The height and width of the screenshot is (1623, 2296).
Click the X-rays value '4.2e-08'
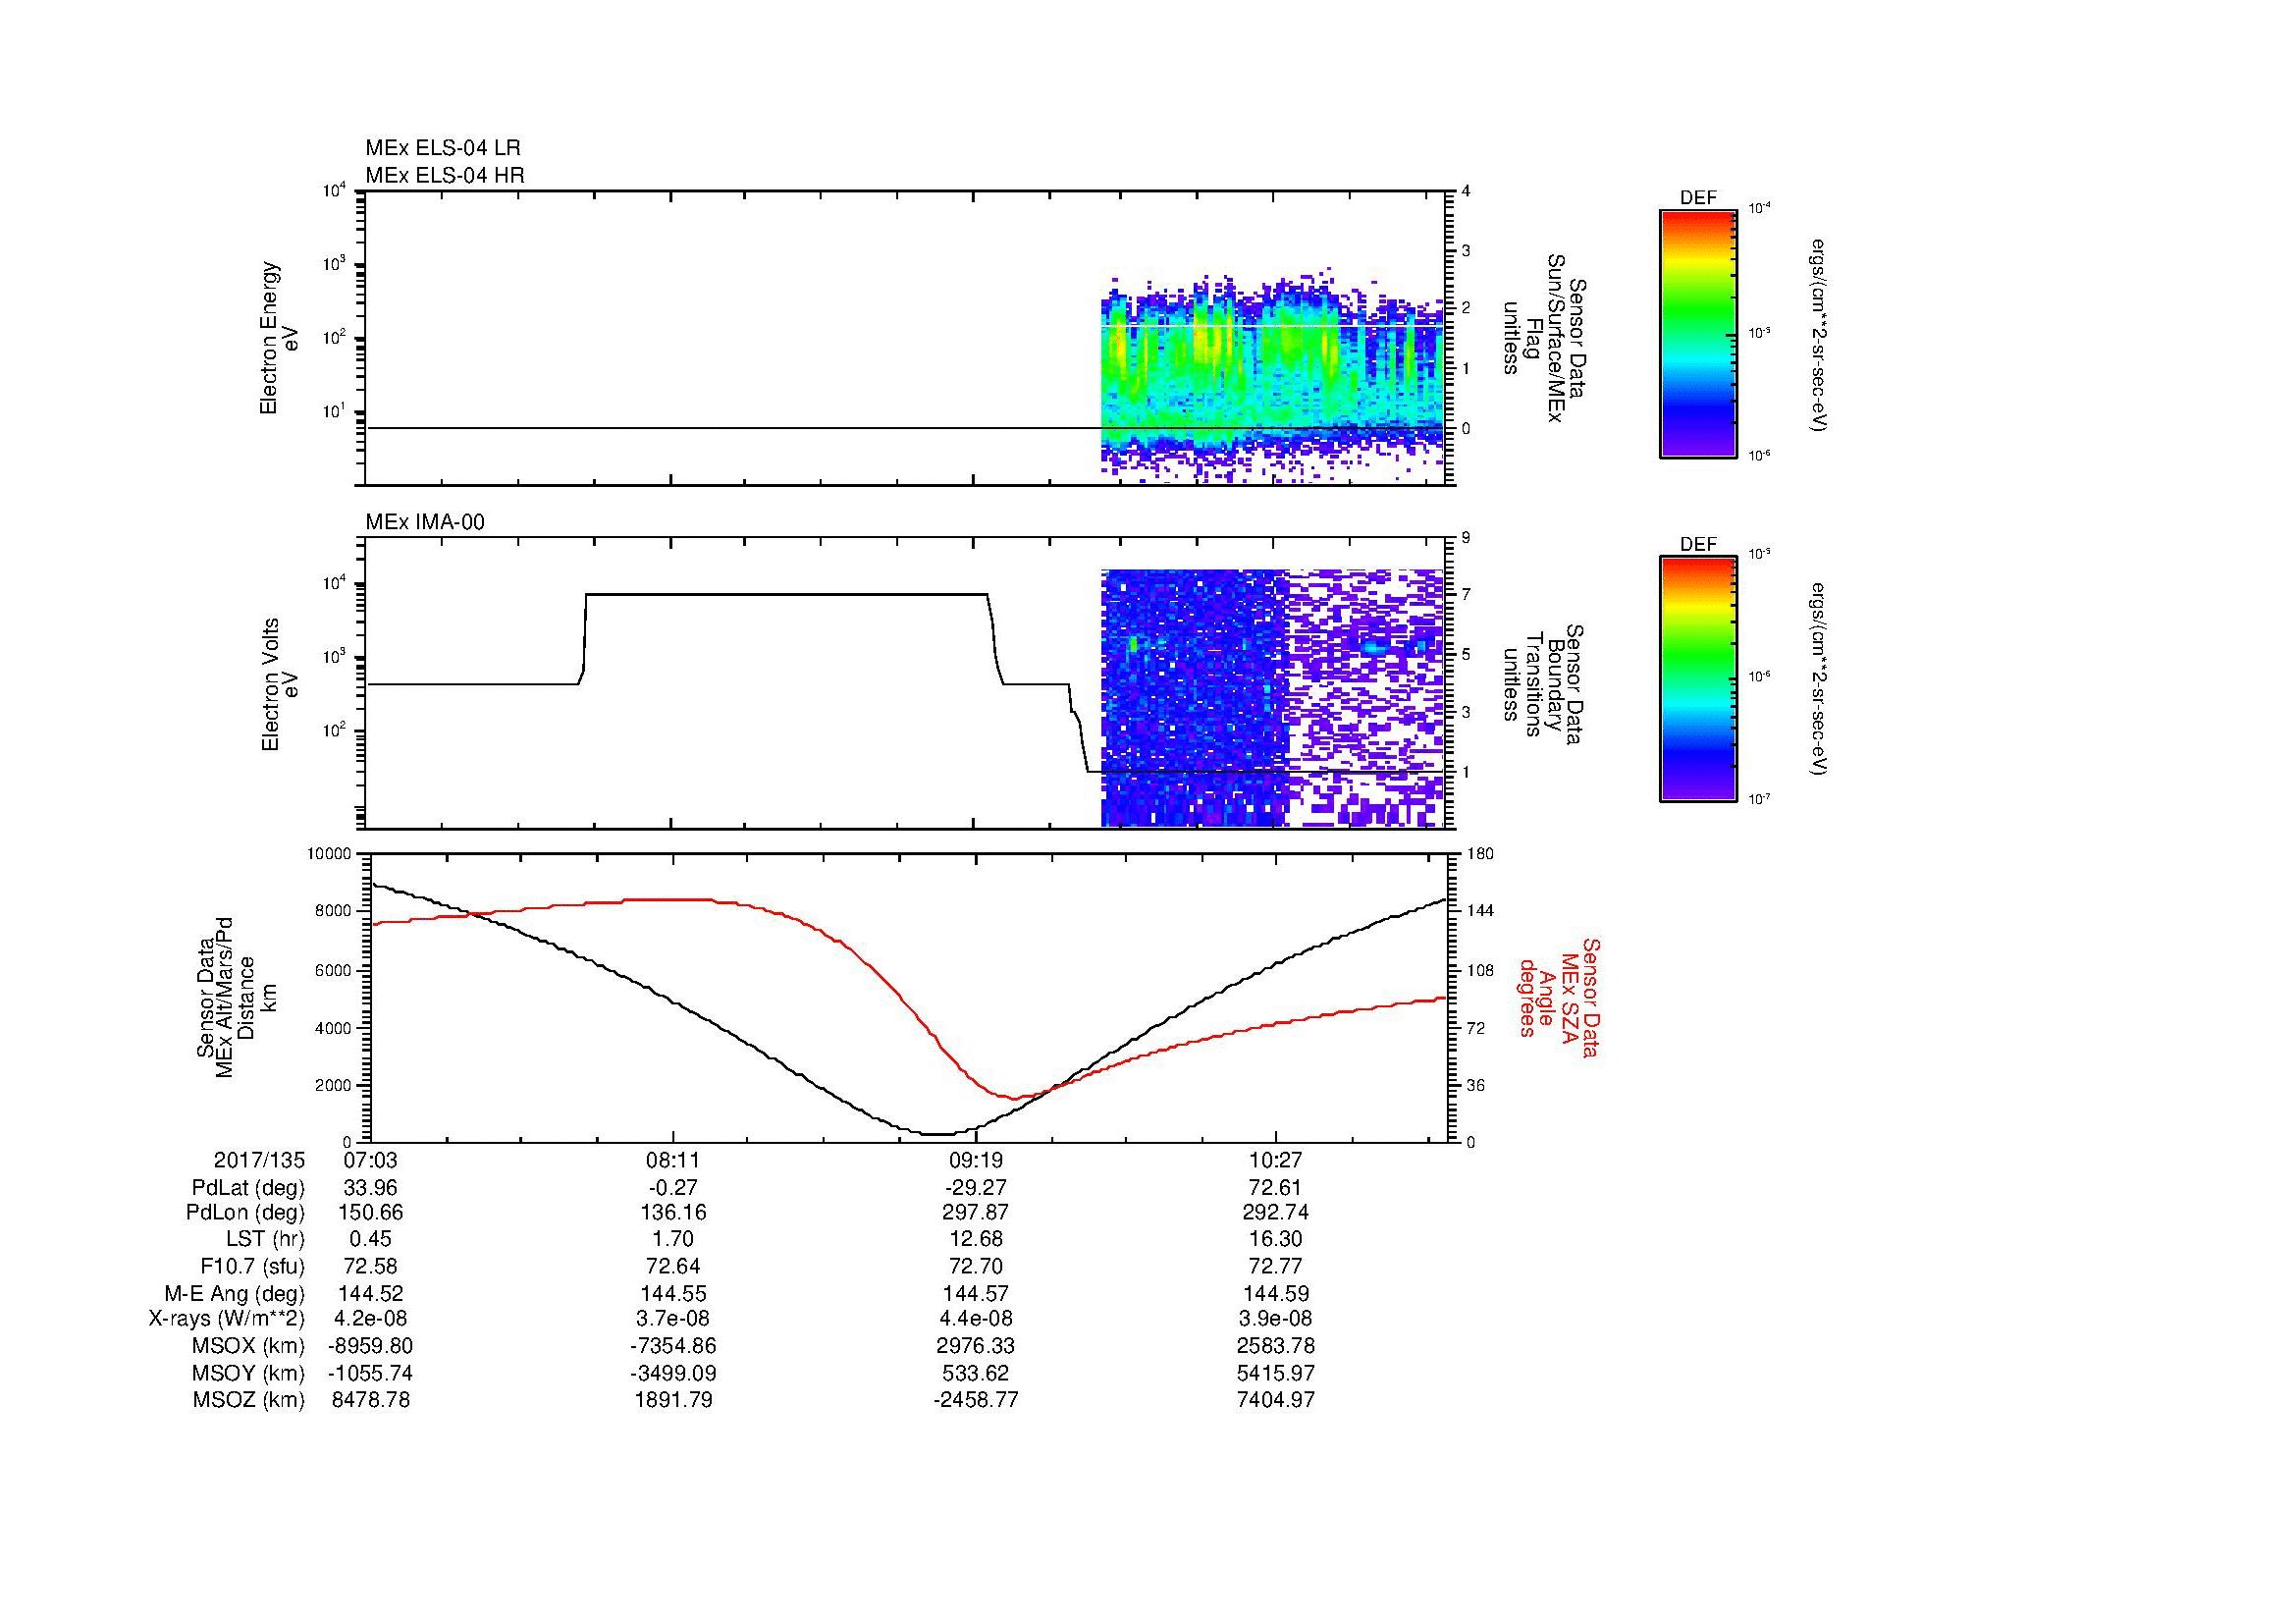point(371,1320)
